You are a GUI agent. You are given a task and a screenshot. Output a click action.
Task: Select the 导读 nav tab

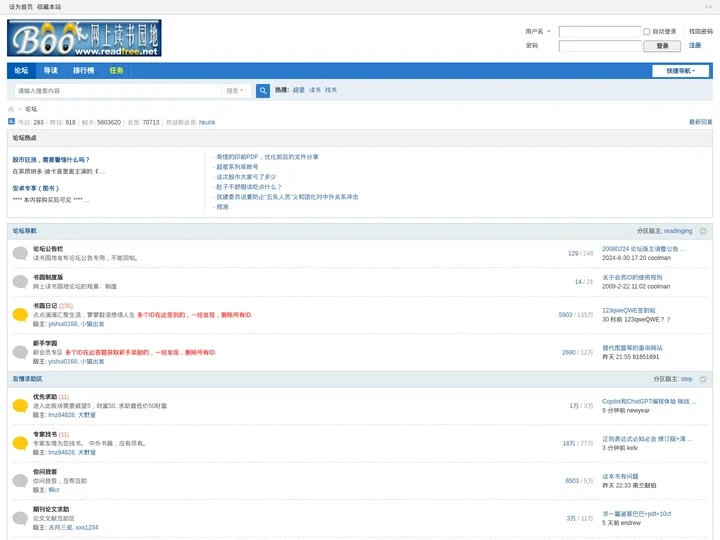click(x=51, y=70)
